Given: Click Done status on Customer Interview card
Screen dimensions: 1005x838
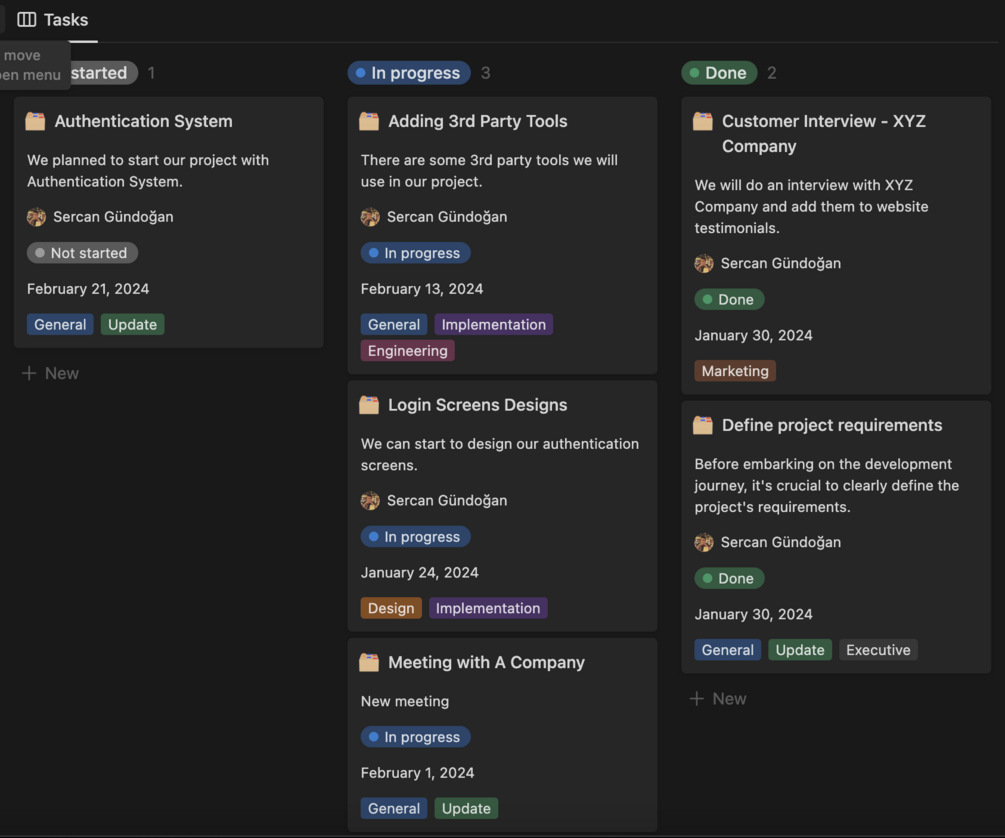Looking at the screenshot, I should 729,299.
